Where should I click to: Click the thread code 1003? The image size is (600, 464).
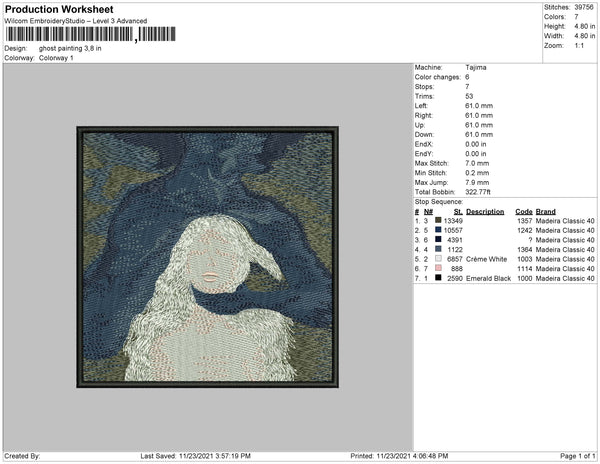coord(525,259)
